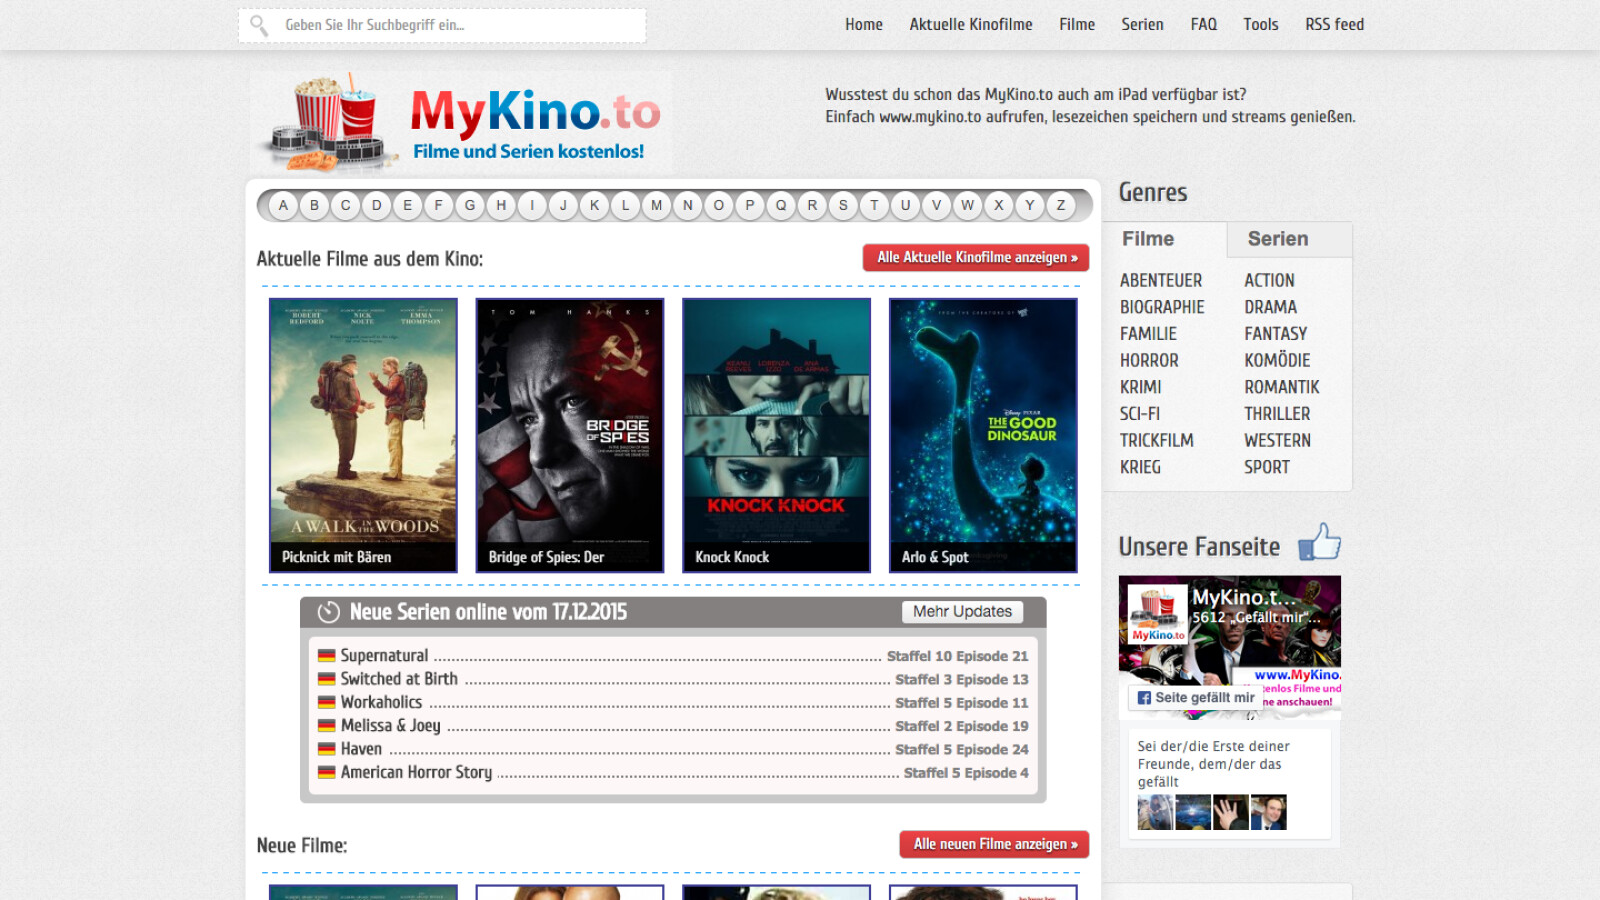Select FANTASY genre
Viewport: 1600px width, 900px height.
[x=1276, y=334]
